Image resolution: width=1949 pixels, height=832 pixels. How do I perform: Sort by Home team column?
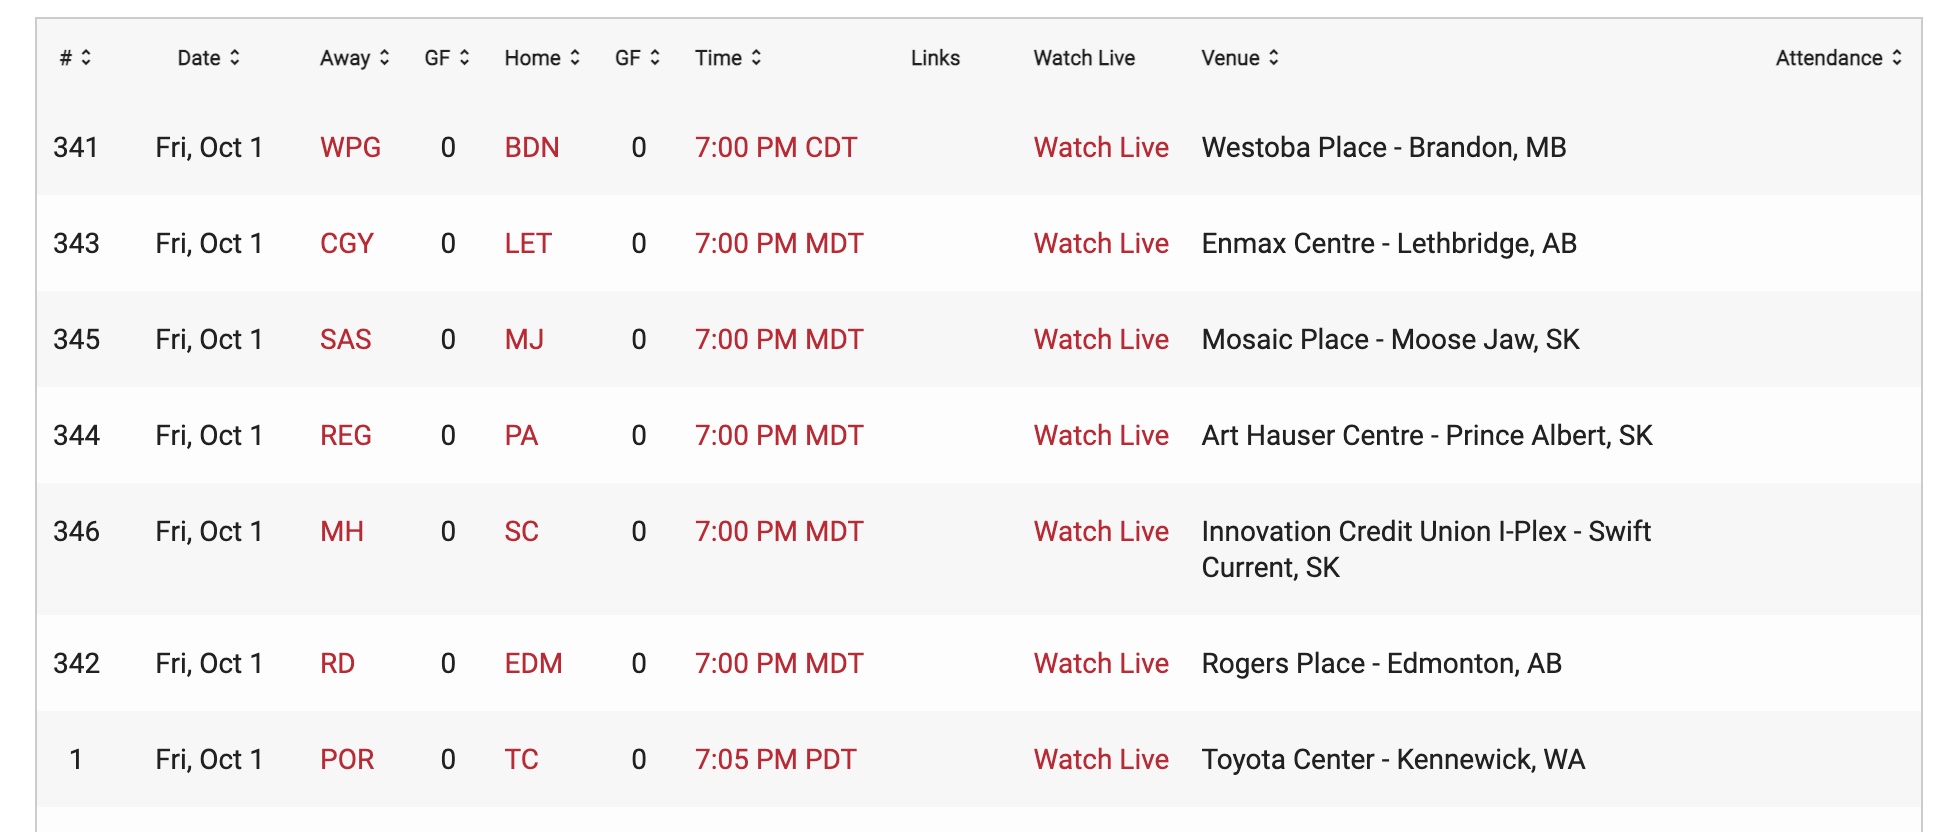click(542, 58)
